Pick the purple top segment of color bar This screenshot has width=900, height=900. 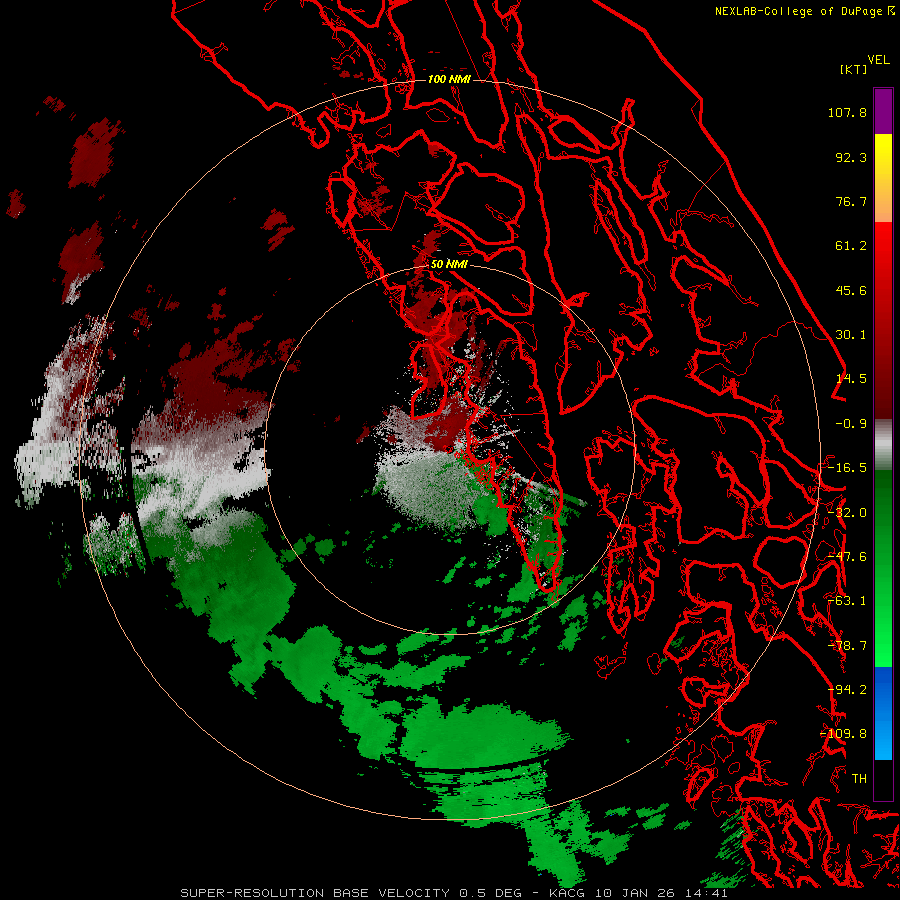click(883, 111)
